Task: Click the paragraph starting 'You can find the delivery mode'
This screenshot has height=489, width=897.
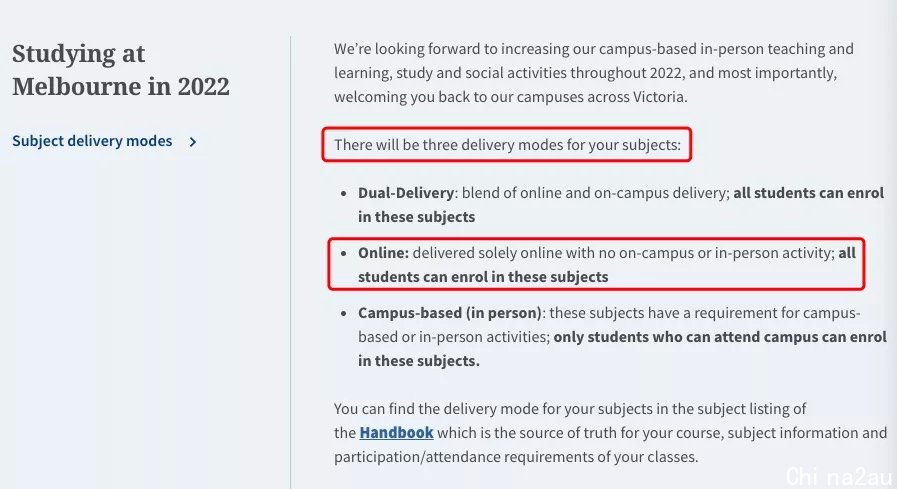Action: tap(610, 433)
